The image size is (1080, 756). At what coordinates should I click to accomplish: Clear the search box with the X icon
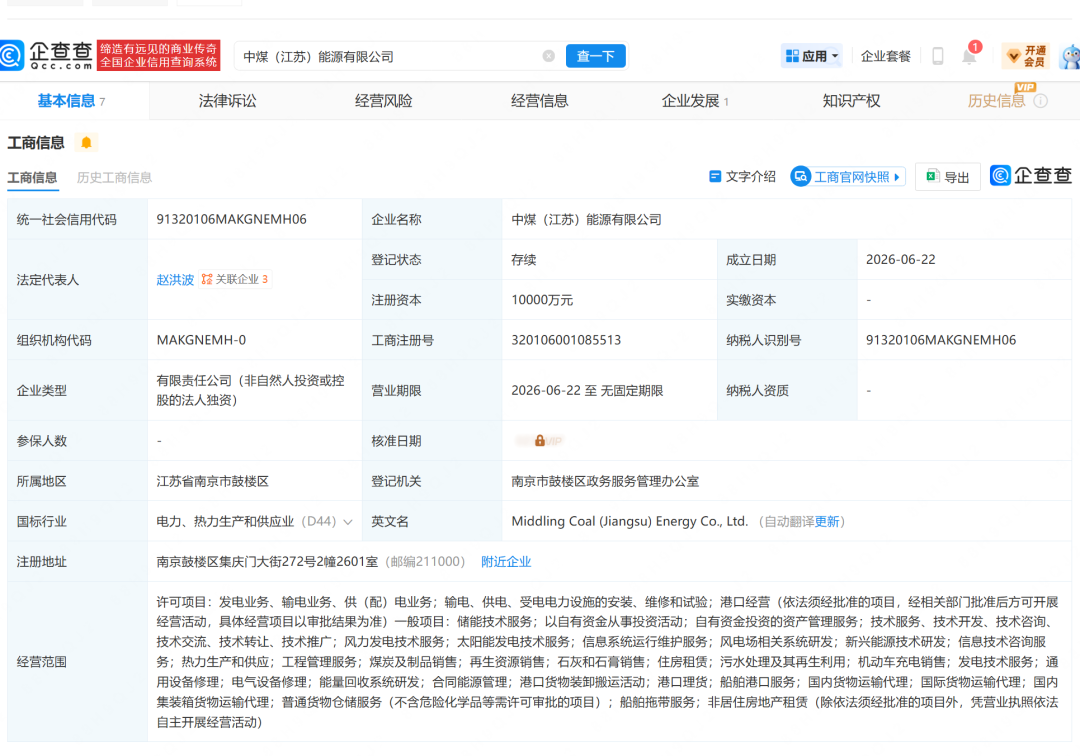pyautogui.click(x=548, y=56)
